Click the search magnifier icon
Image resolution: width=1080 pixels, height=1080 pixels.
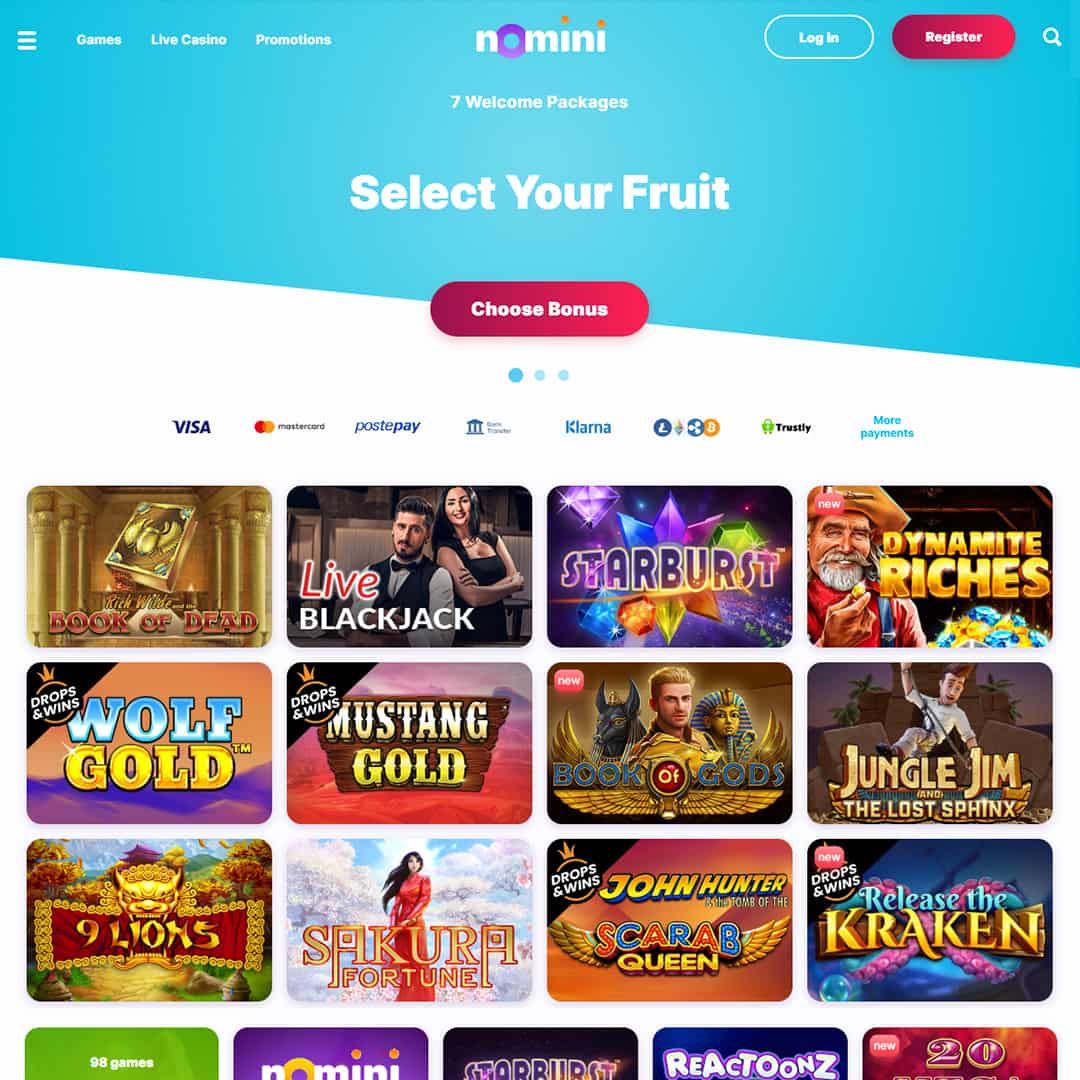click(x=1052, y=37)
